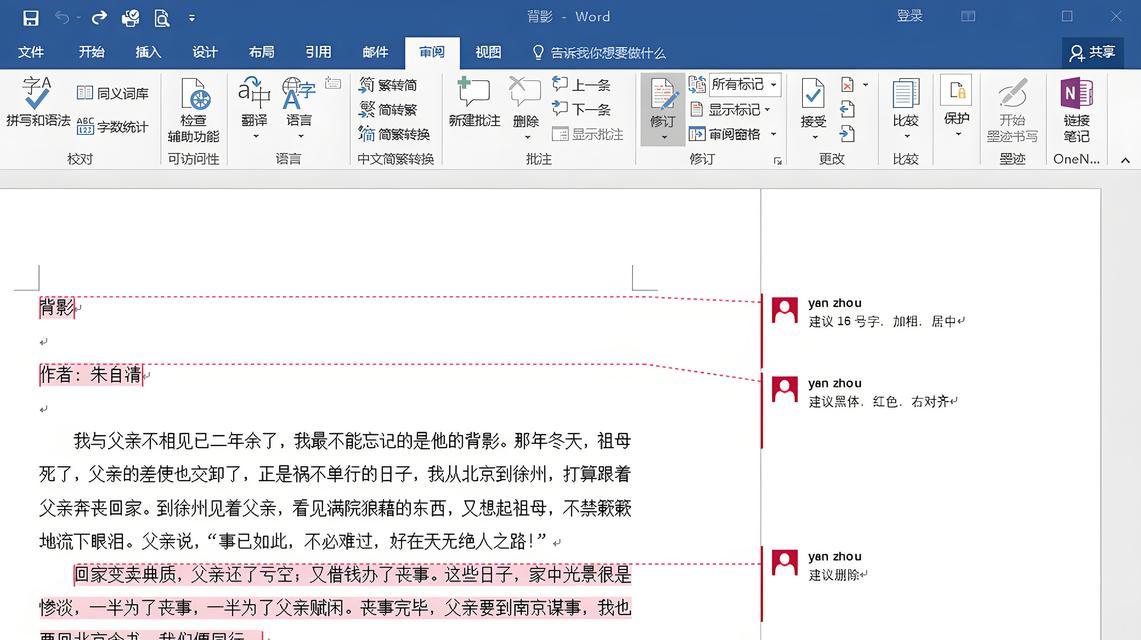Image resolution: width=1141 pixels, height=640 pixels.
Task: Click the Save icon in quick access toolbar
Action: (31, 17)
